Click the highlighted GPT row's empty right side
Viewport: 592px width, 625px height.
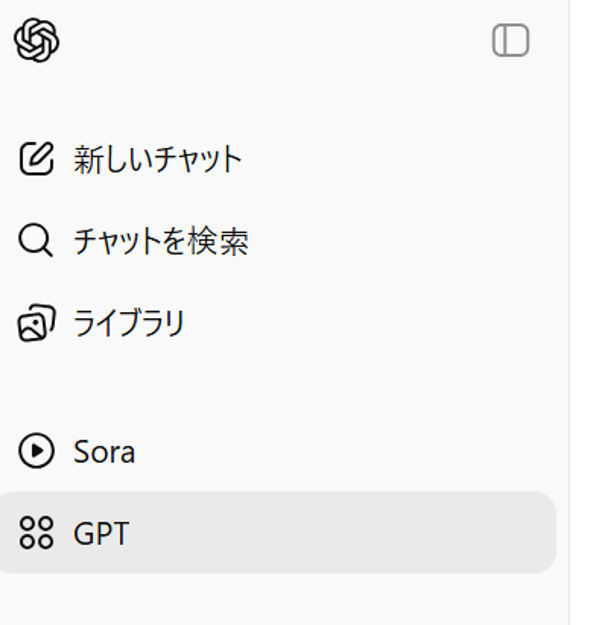point(343,533)
